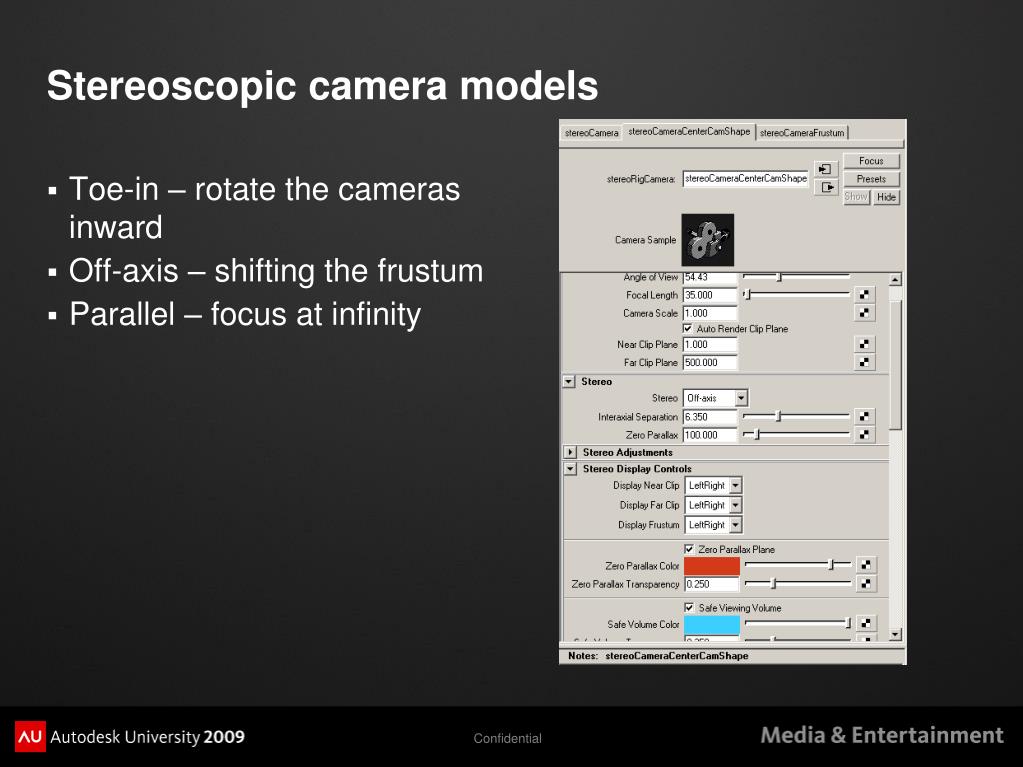Click the Camera Sample thumbnail
1023x767 pixels.
click(708, 240)
